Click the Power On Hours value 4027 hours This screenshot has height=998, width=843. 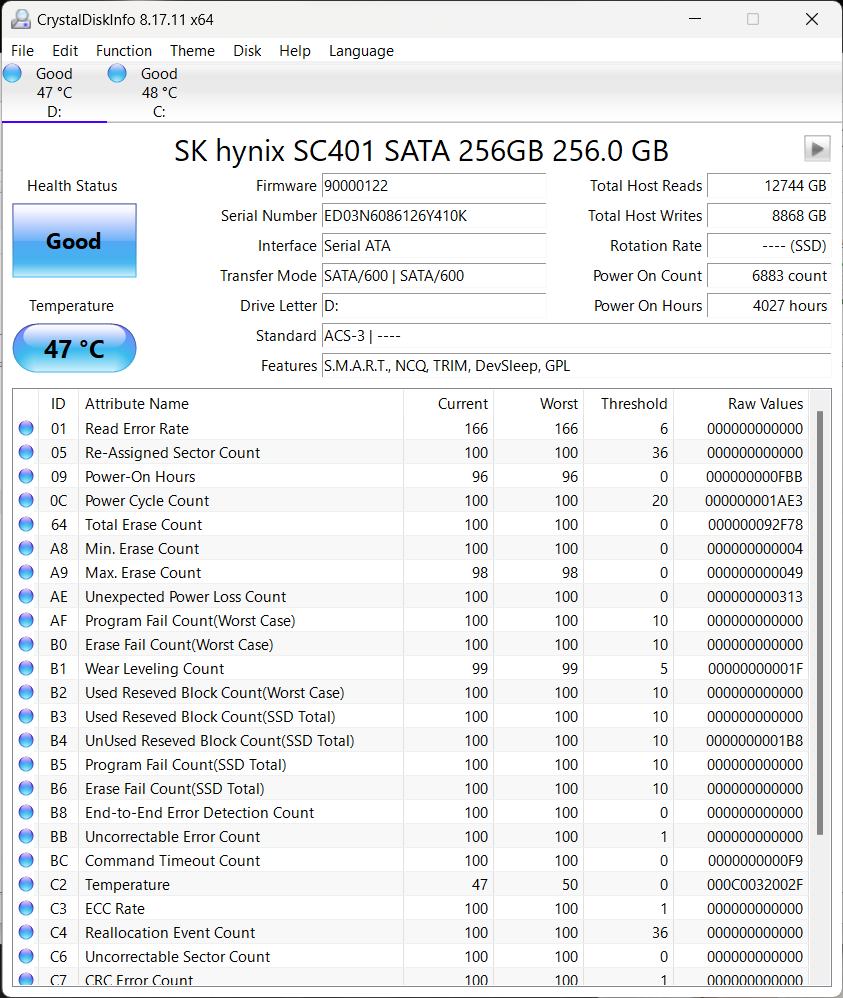(x=769, y=306)
